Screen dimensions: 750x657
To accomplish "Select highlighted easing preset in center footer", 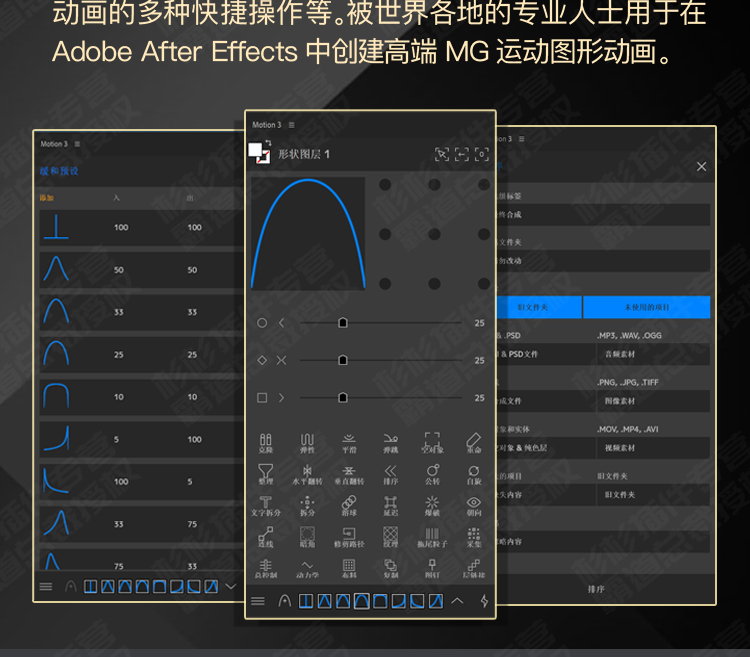I will [361, 601].
